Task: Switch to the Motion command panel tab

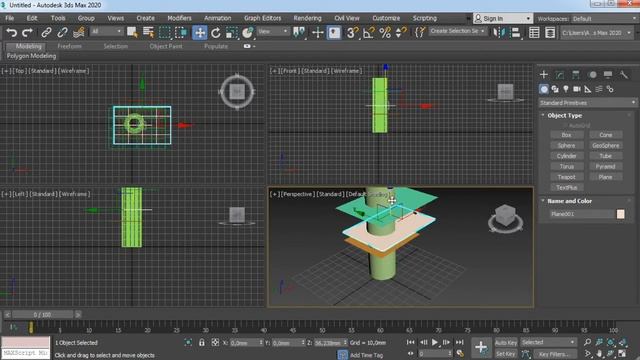Action: pyautogui.click(x=592, y=74)
